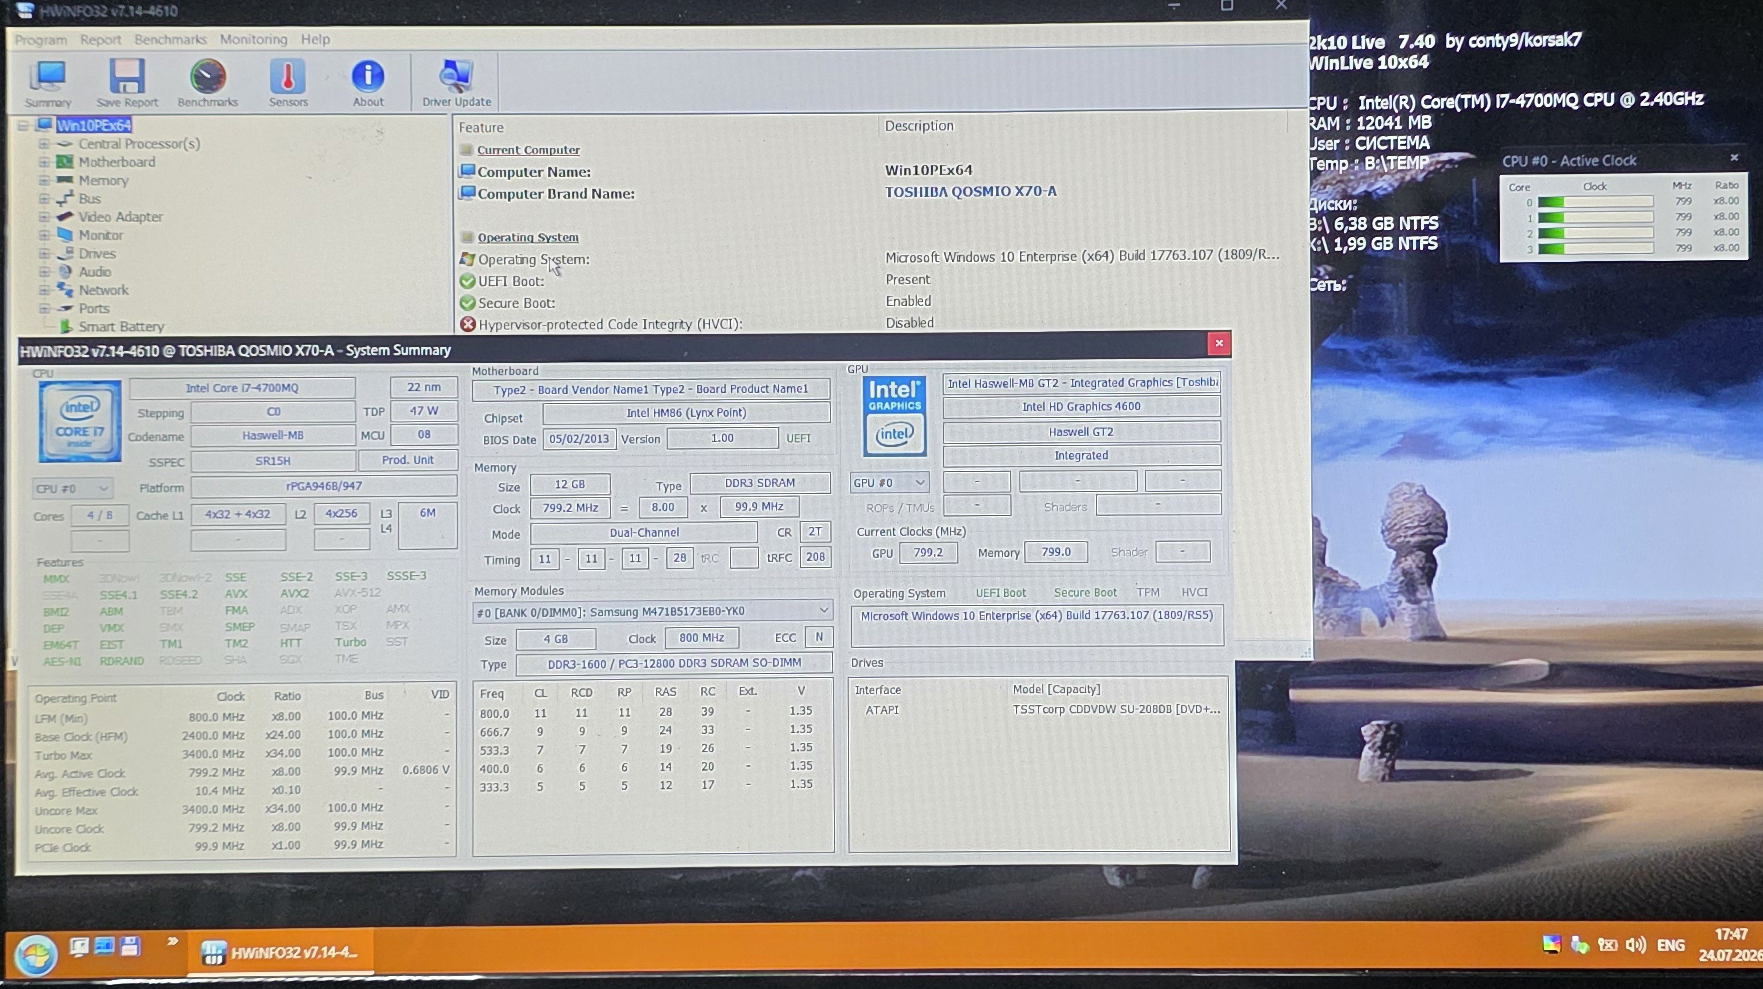Viewport: 1763px width, 989px height.
Task: Click the Intel Core i7-4700MQ name field
Action: tap(242, 388)
